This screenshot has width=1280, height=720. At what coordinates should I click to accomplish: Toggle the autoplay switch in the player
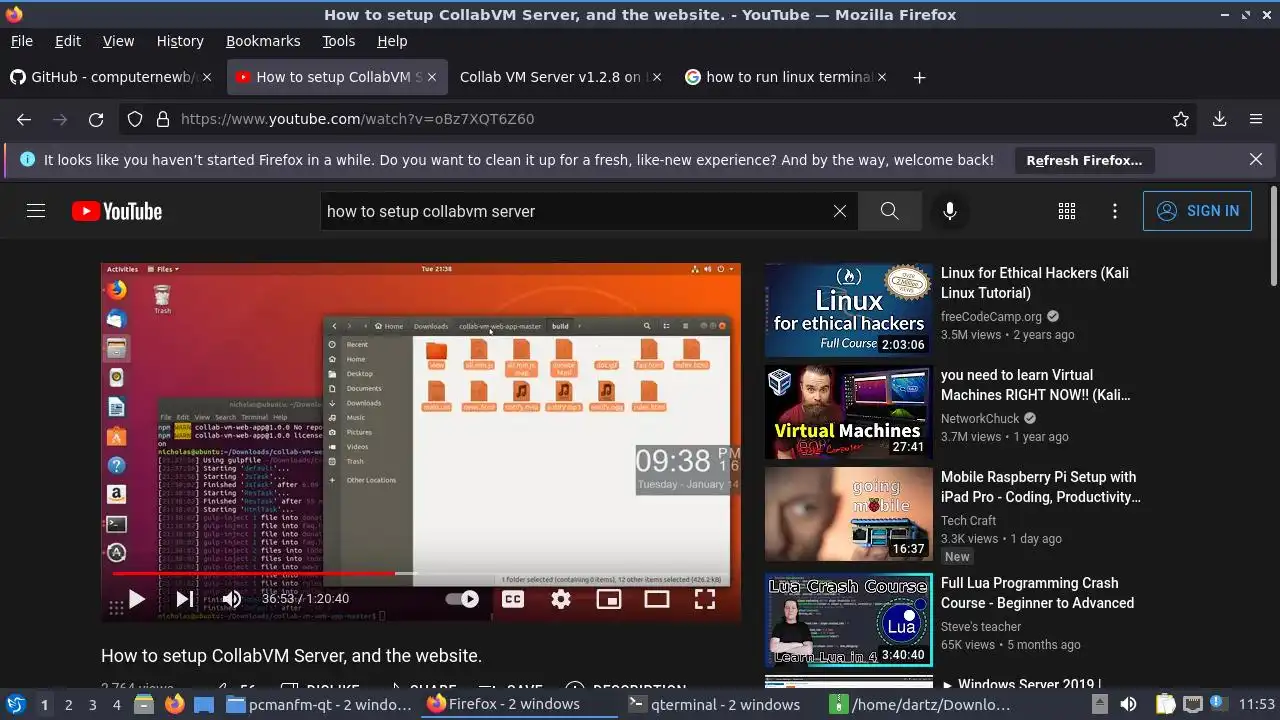point(462,599)
